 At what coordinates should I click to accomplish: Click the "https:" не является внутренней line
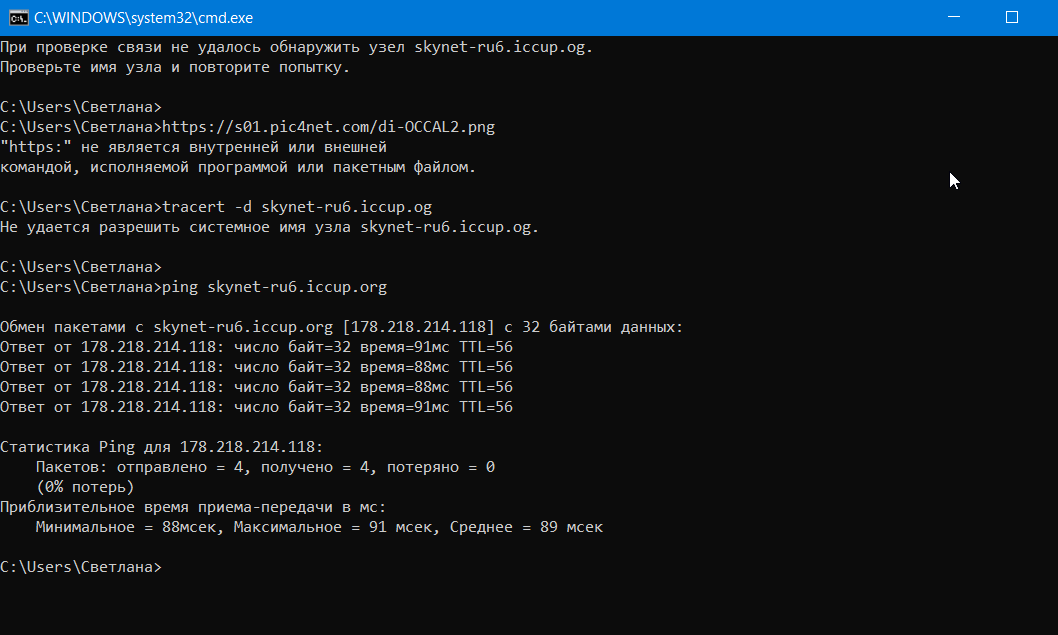[194, 147]
